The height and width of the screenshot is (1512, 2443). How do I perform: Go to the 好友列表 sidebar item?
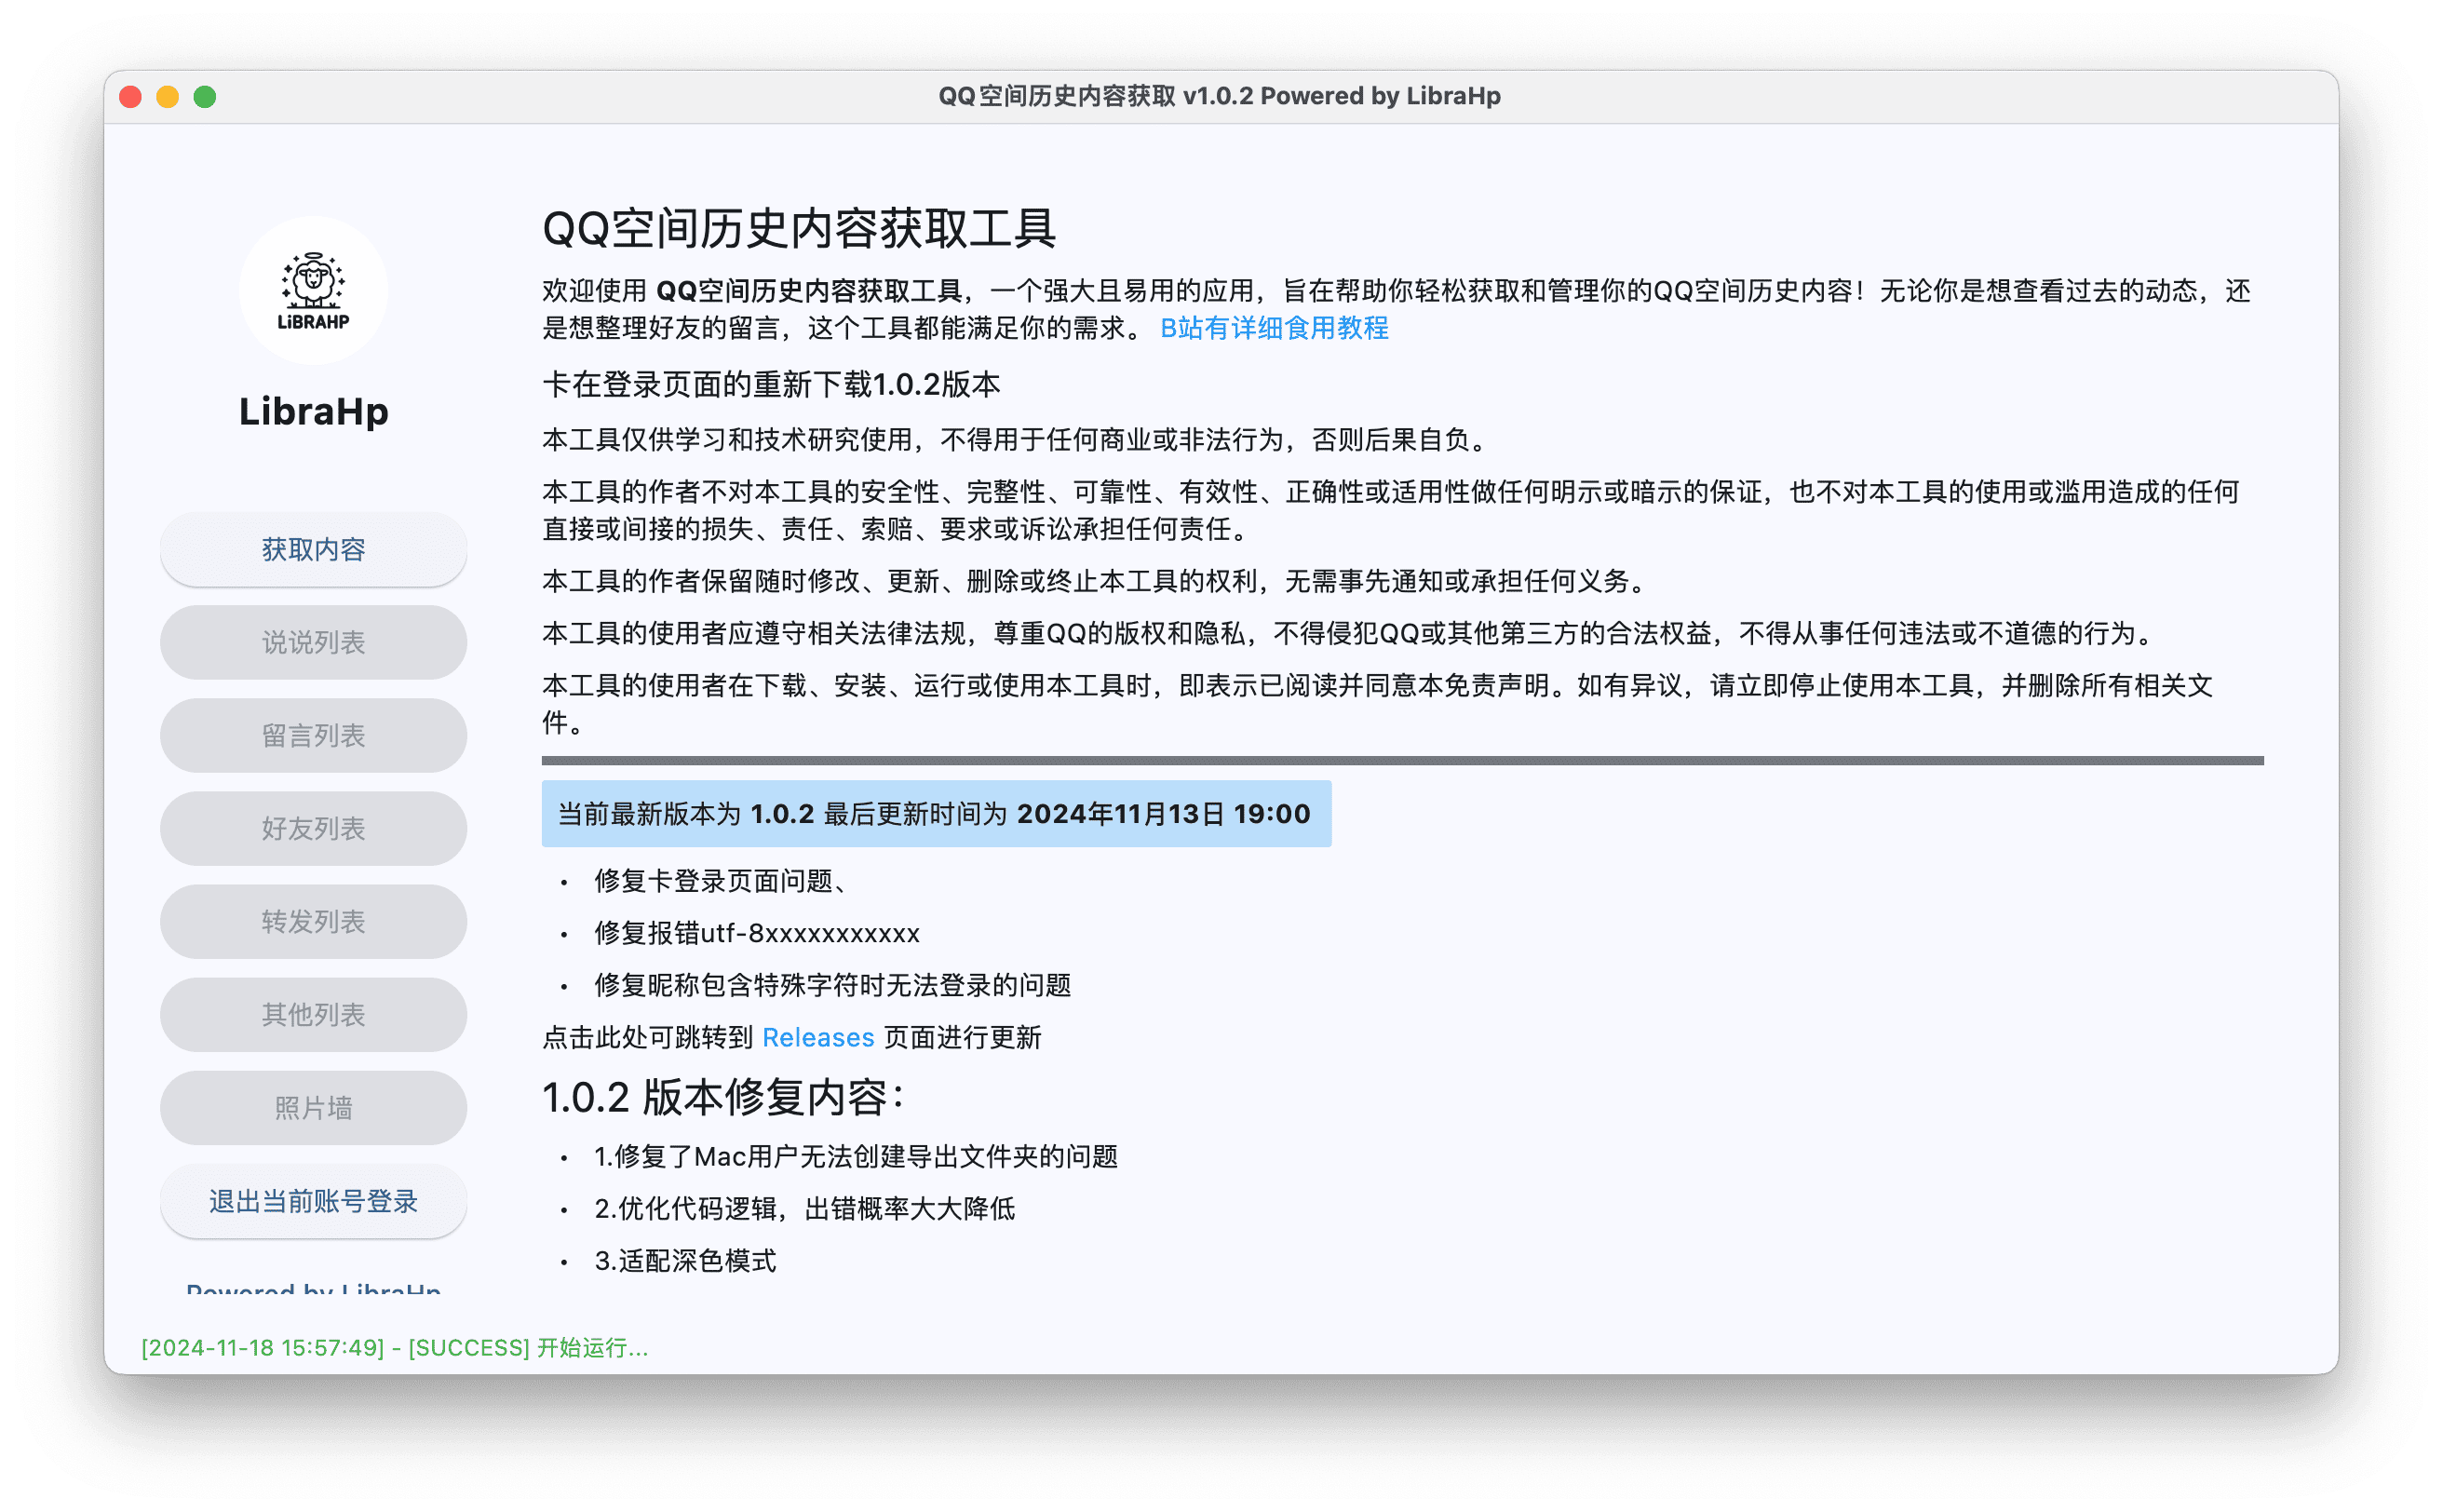pyautogui.click(x=313, y=828)
